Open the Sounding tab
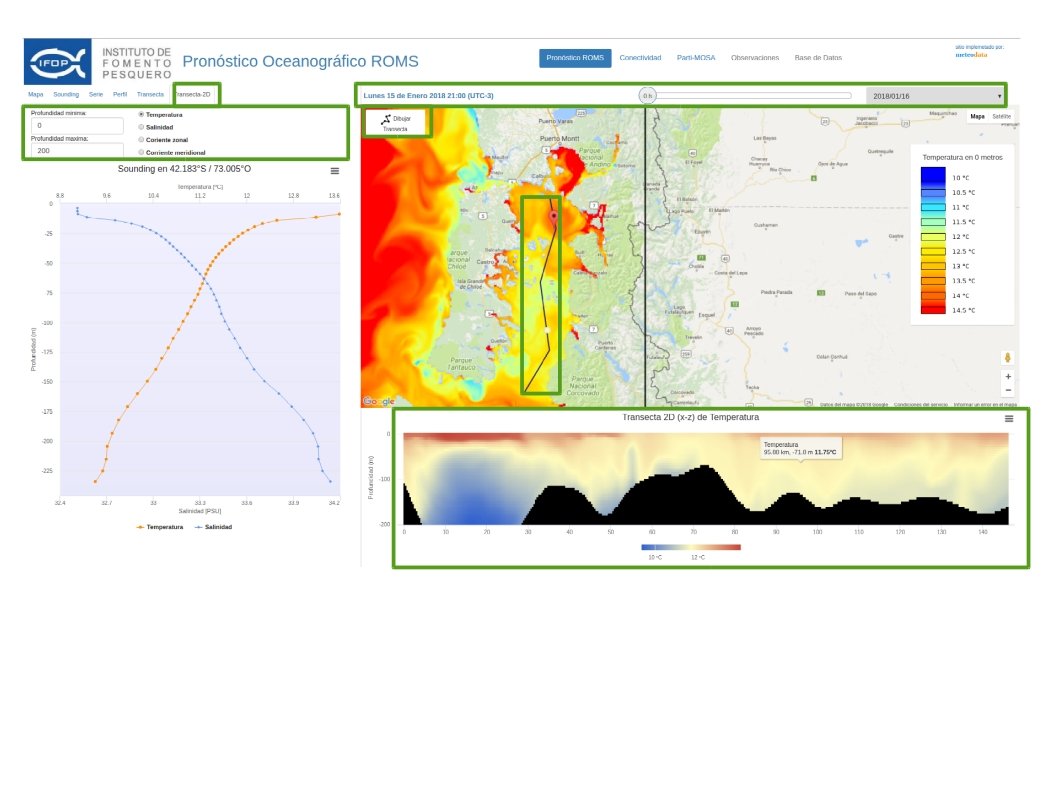 [x=66, y=94]
